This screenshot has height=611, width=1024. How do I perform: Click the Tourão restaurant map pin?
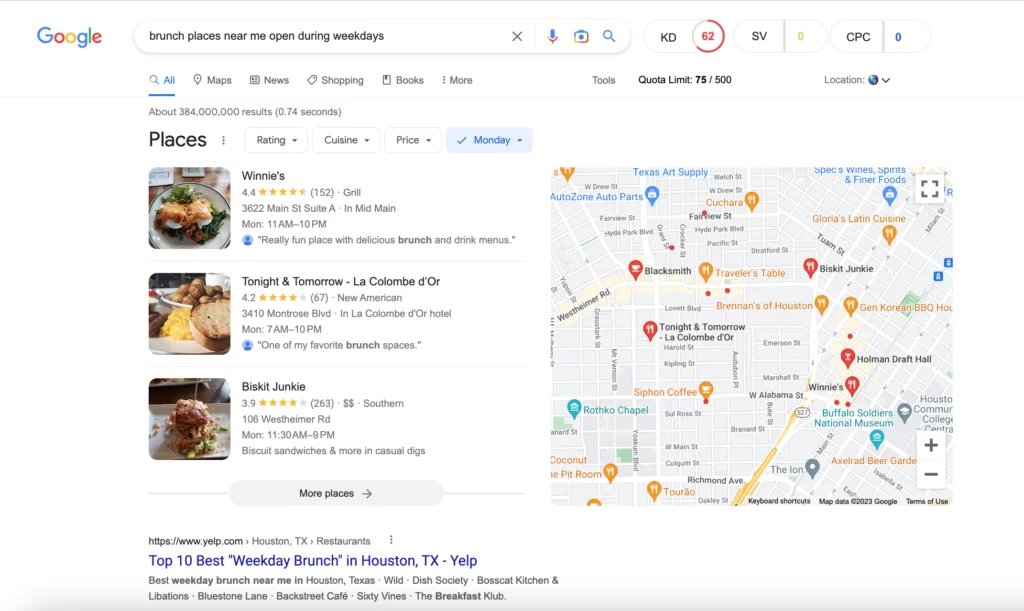pyautogui.click(x=654, y=490)
